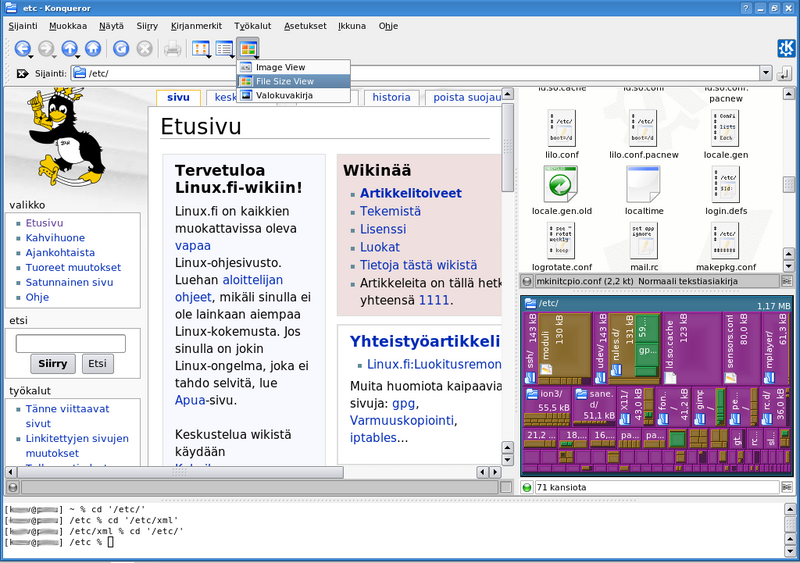
Task: Select File Size View menu entry
Action: (x=285, y=81)
